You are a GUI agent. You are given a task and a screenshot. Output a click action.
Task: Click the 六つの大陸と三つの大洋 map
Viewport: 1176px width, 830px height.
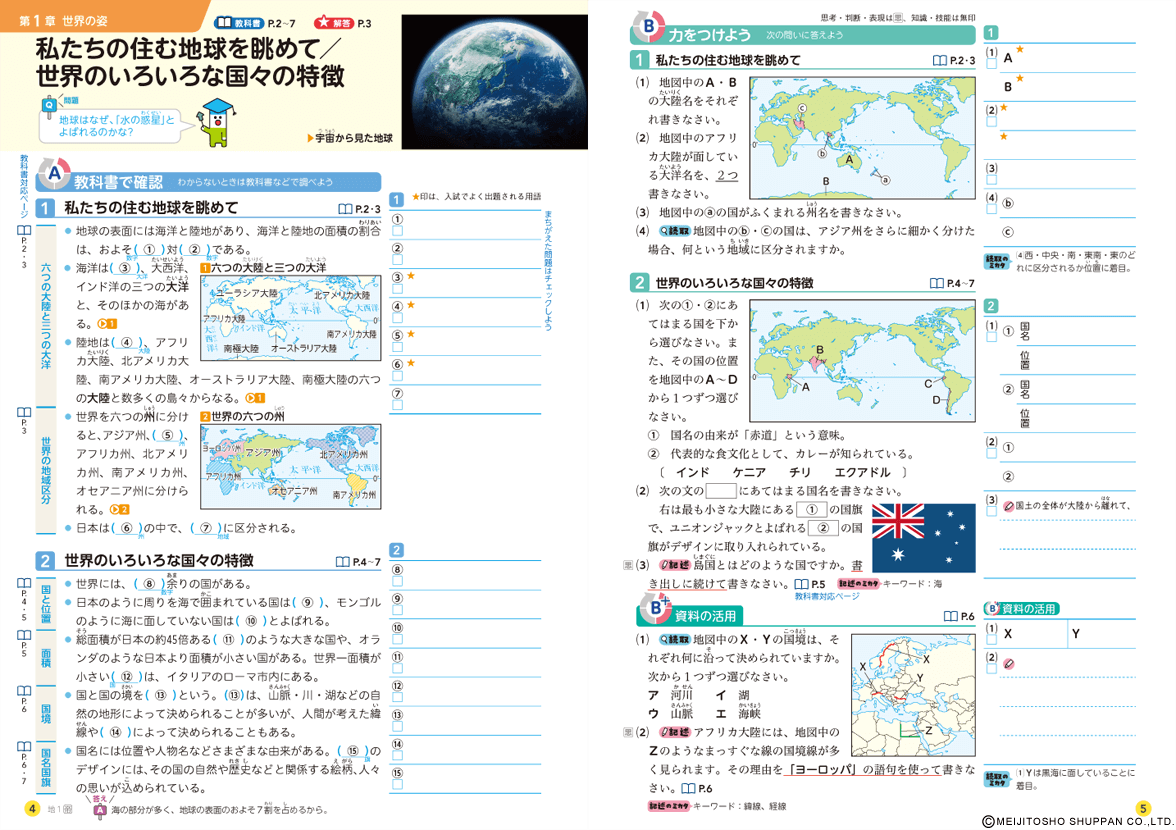(290, 318)
